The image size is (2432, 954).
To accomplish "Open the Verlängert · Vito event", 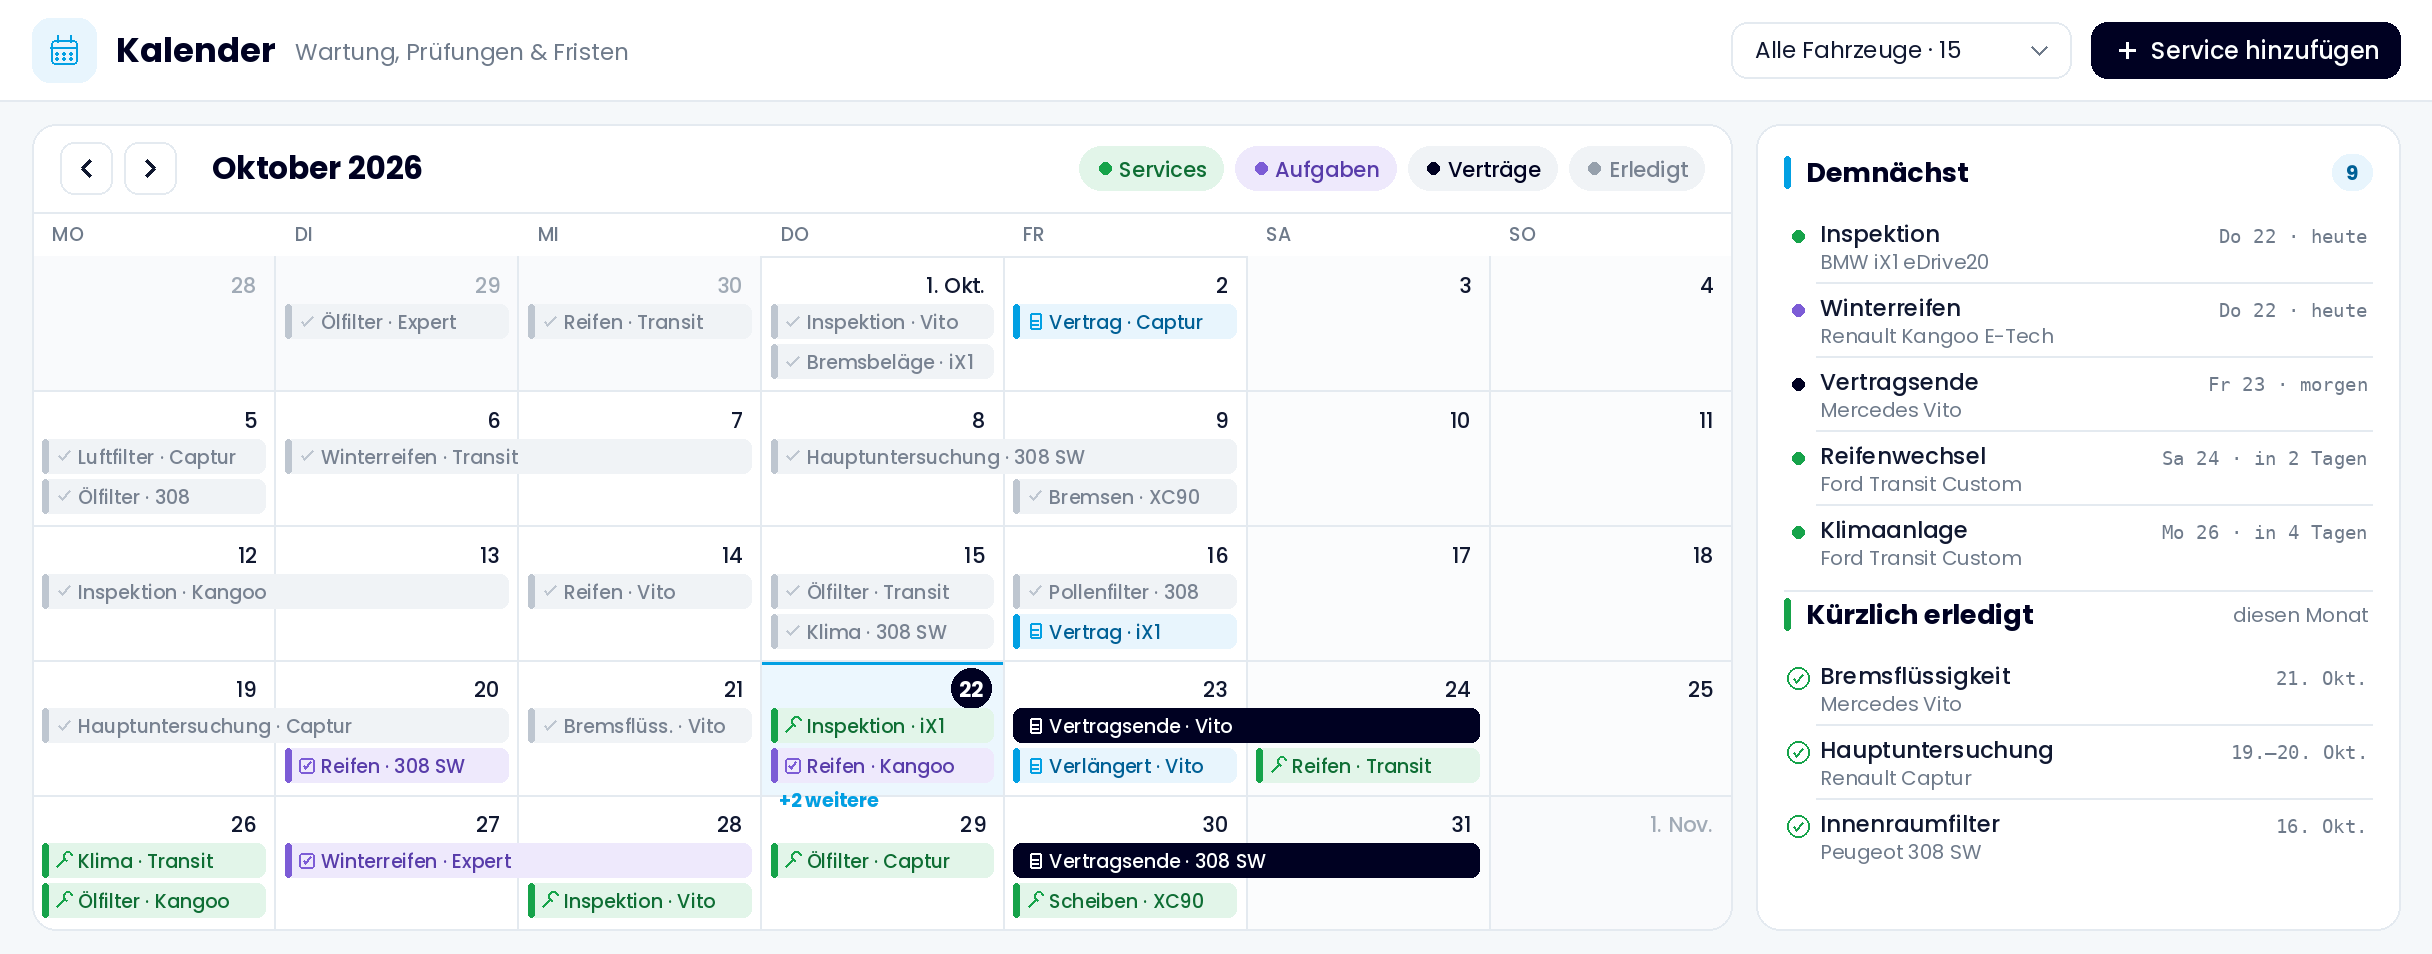I will click(x=1125, y=766).
